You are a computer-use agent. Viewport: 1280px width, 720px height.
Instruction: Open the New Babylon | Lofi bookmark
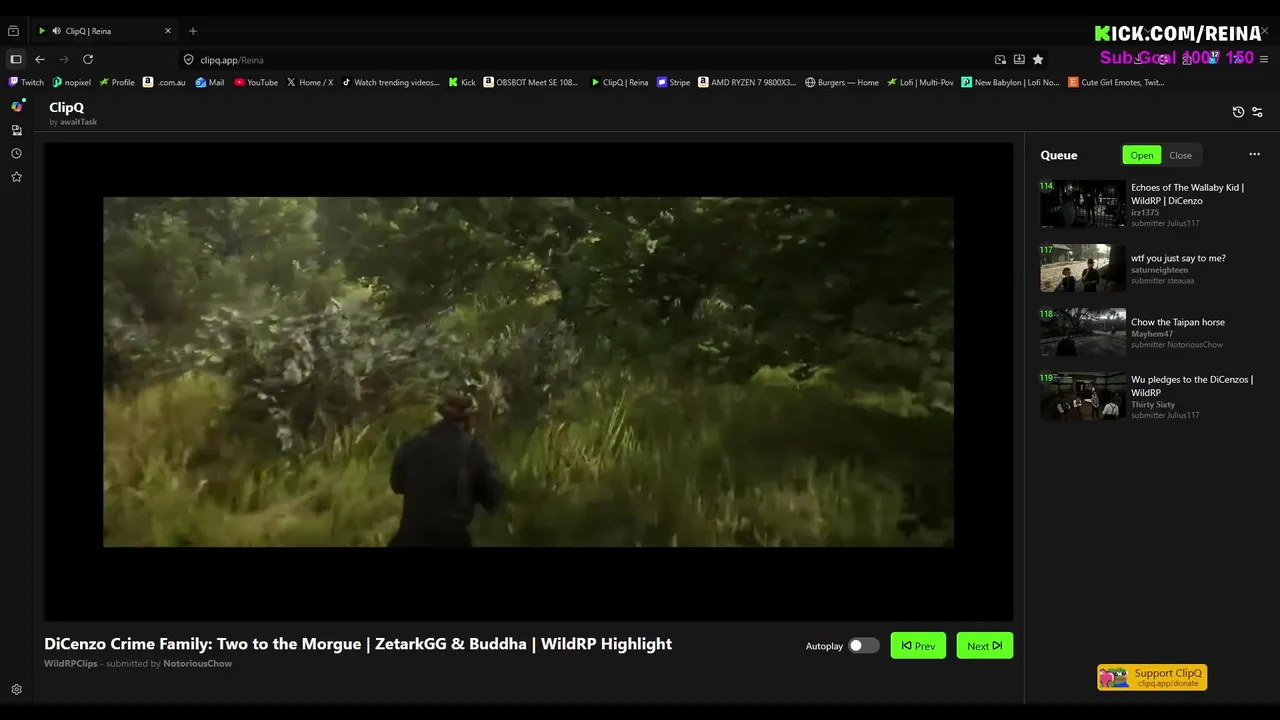coord(1010,82)
